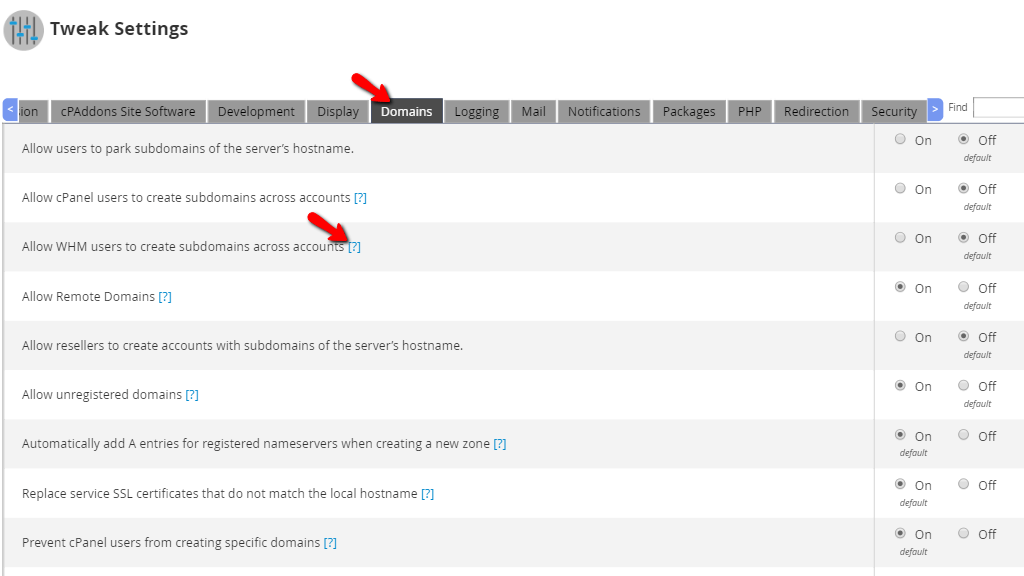Click the Find search input field
The height and width of the screenshot is (576, 1024).
999,107
